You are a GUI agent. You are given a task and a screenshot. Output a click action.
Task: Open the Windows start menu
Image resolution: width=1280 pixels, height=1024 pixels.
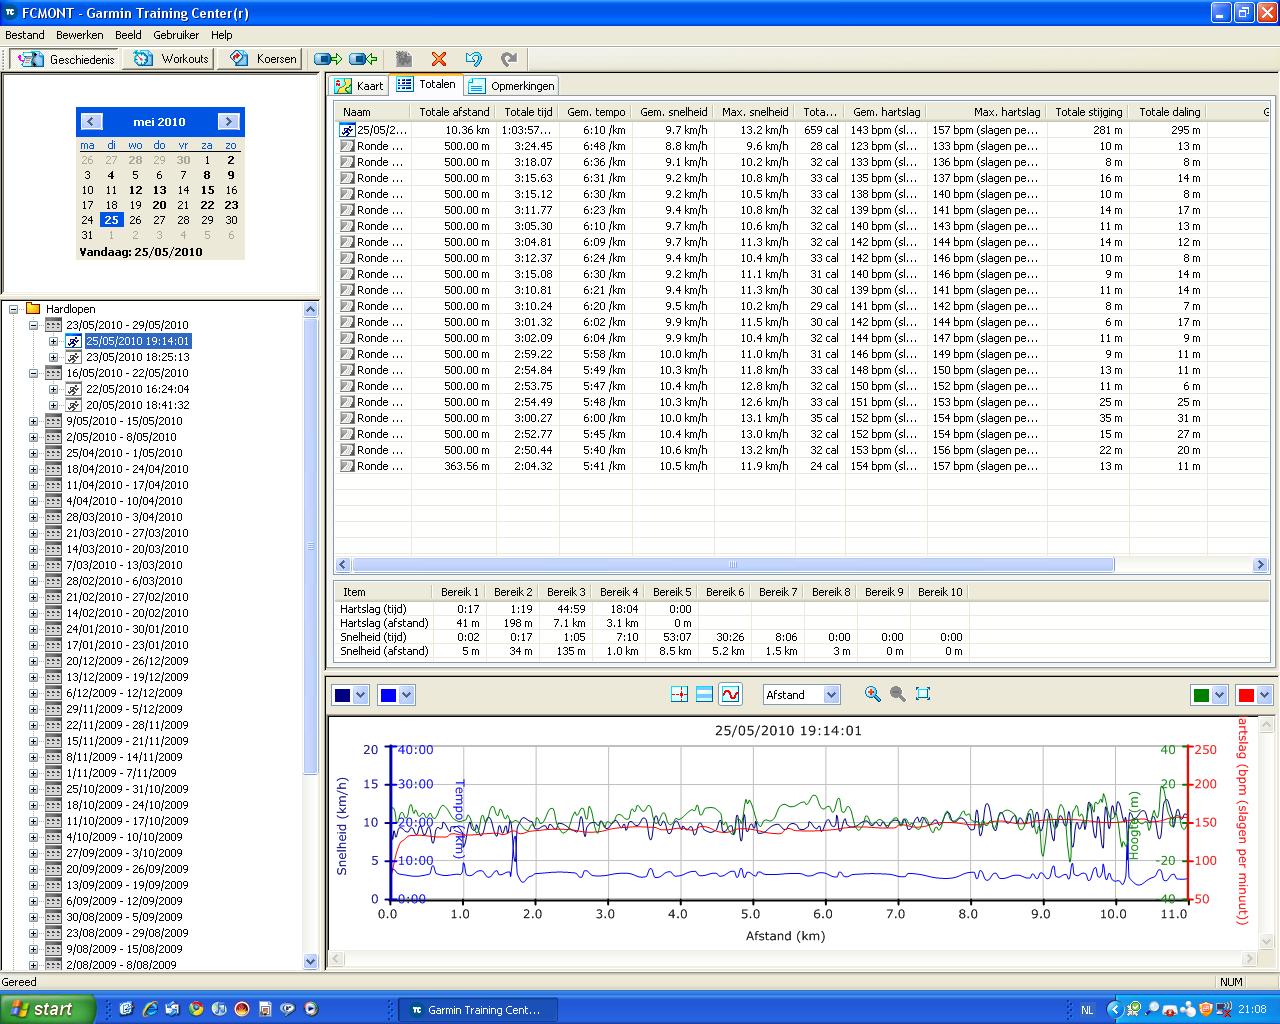tap(48, 1009)
